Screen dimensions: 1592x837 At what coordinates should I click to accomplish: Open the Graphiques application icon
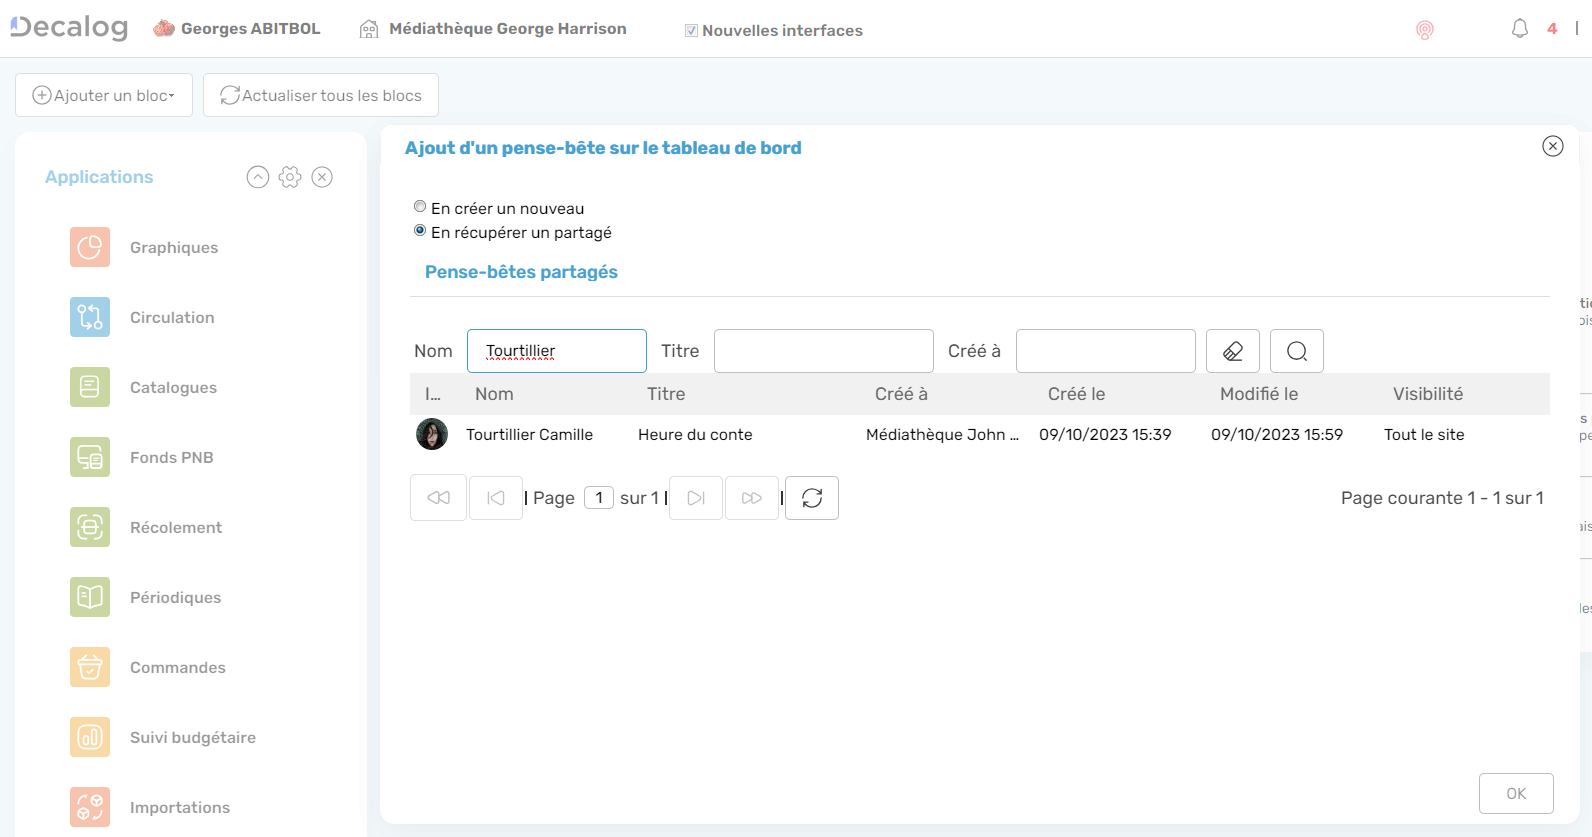click(90, 247)
